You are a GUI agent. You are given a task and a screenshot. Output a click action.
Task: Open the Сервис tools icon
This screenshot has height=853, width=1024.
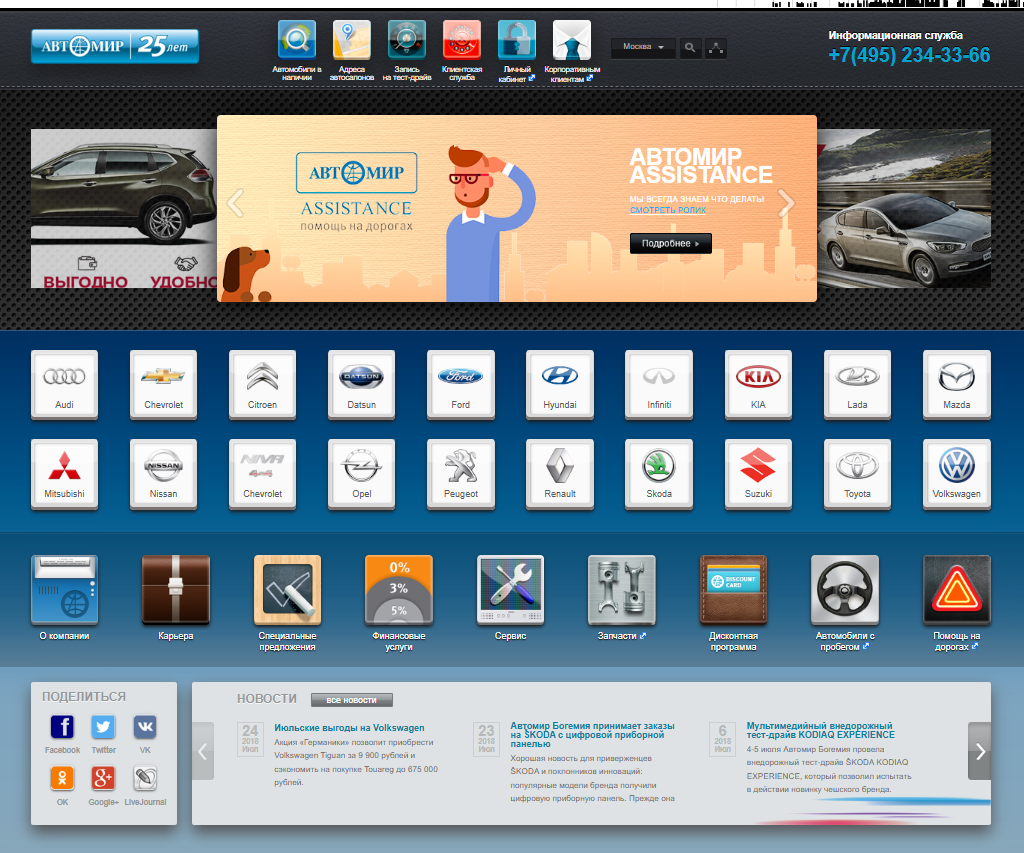(x=510, y=589)
